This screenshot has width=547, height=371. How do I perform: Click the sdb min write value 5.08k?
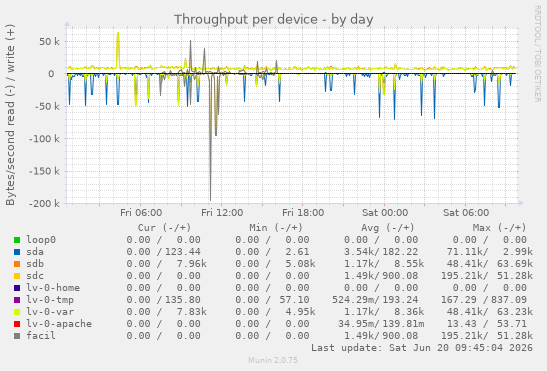click(x=300, y=264)
